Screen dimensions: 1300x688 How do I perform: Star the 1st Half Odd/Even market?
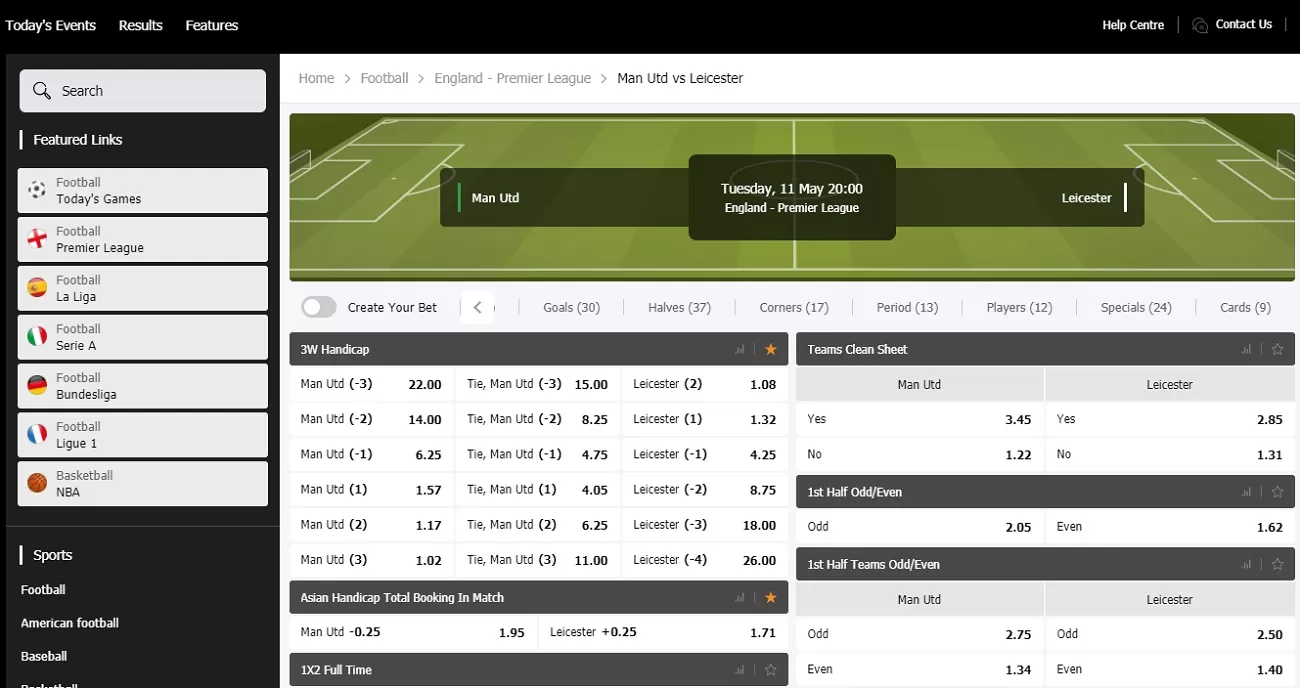[1277, 492]
